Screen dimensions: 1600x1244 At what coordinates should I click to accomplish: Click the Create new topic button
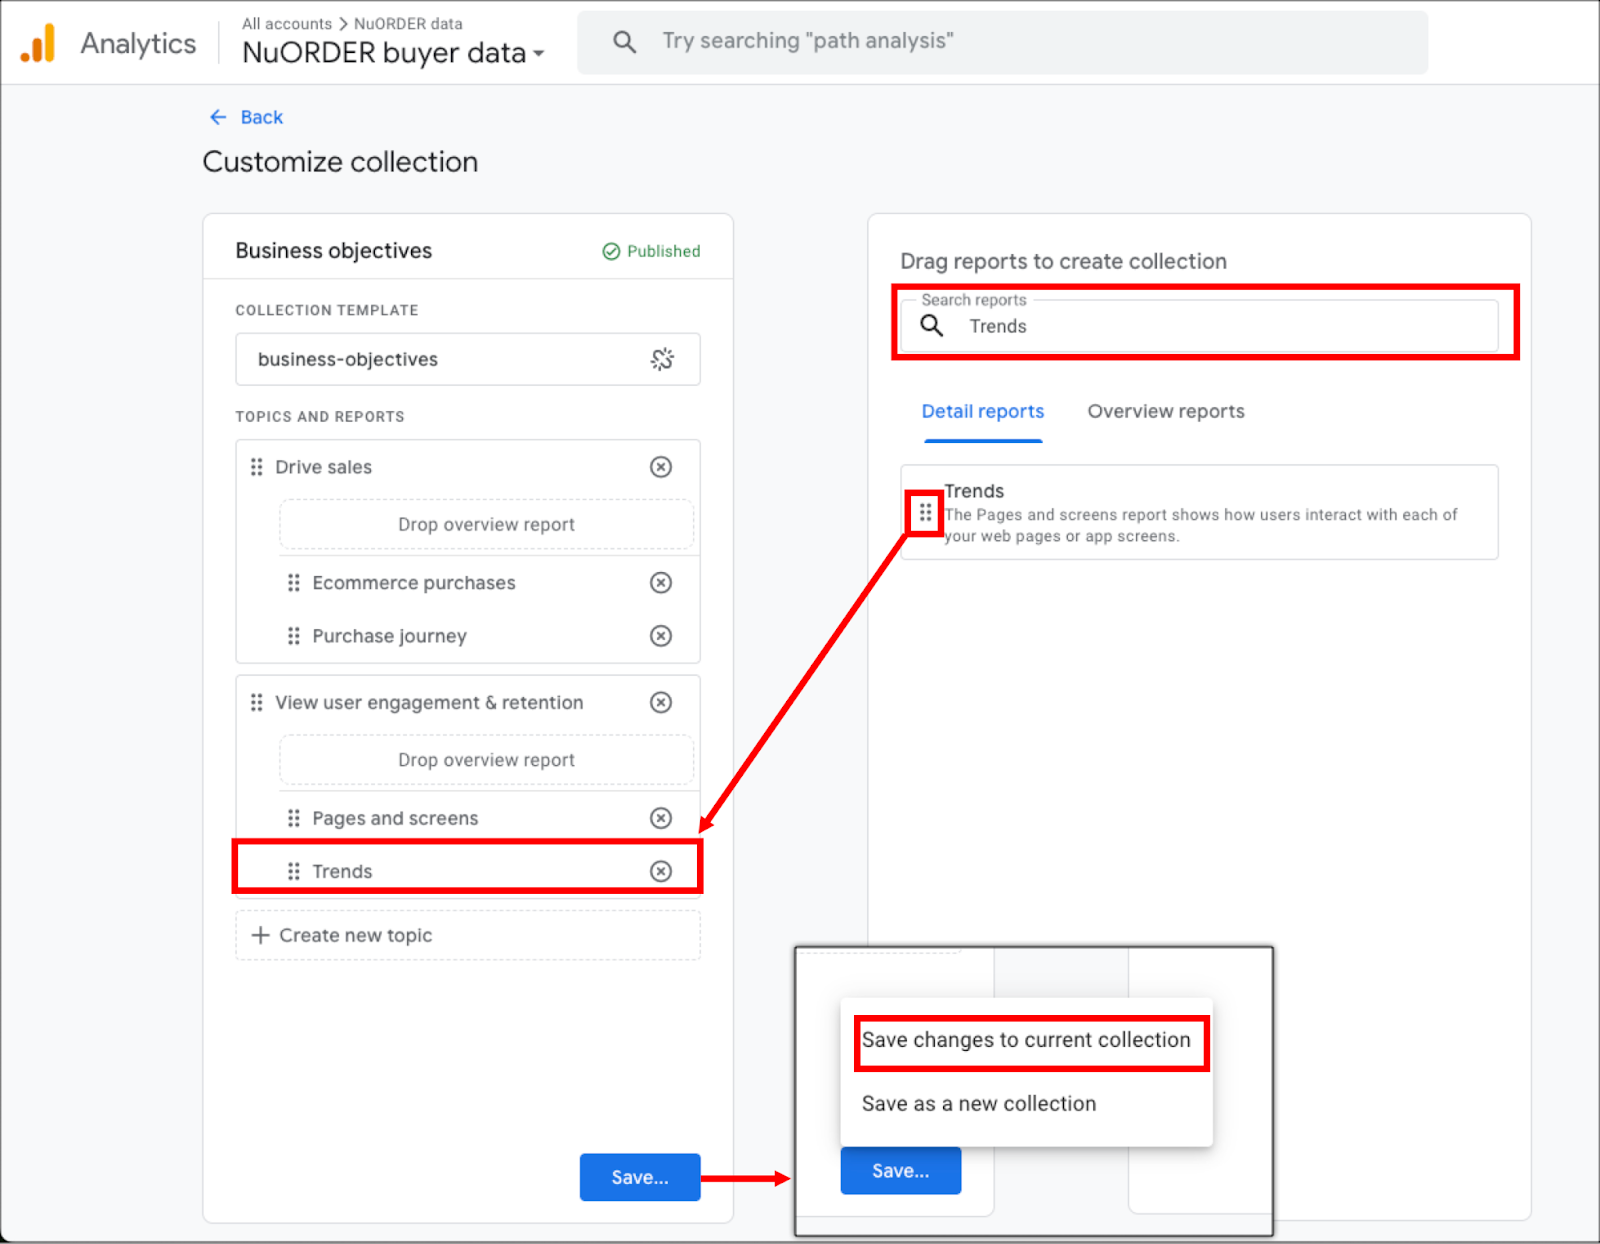468,935
